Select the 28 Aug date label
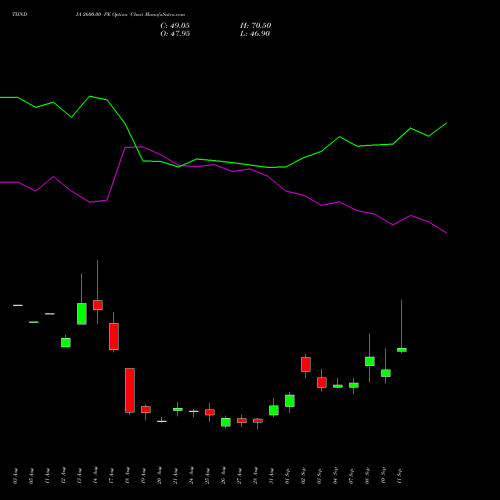The image size is (500, 500). (x=255, y=476)
